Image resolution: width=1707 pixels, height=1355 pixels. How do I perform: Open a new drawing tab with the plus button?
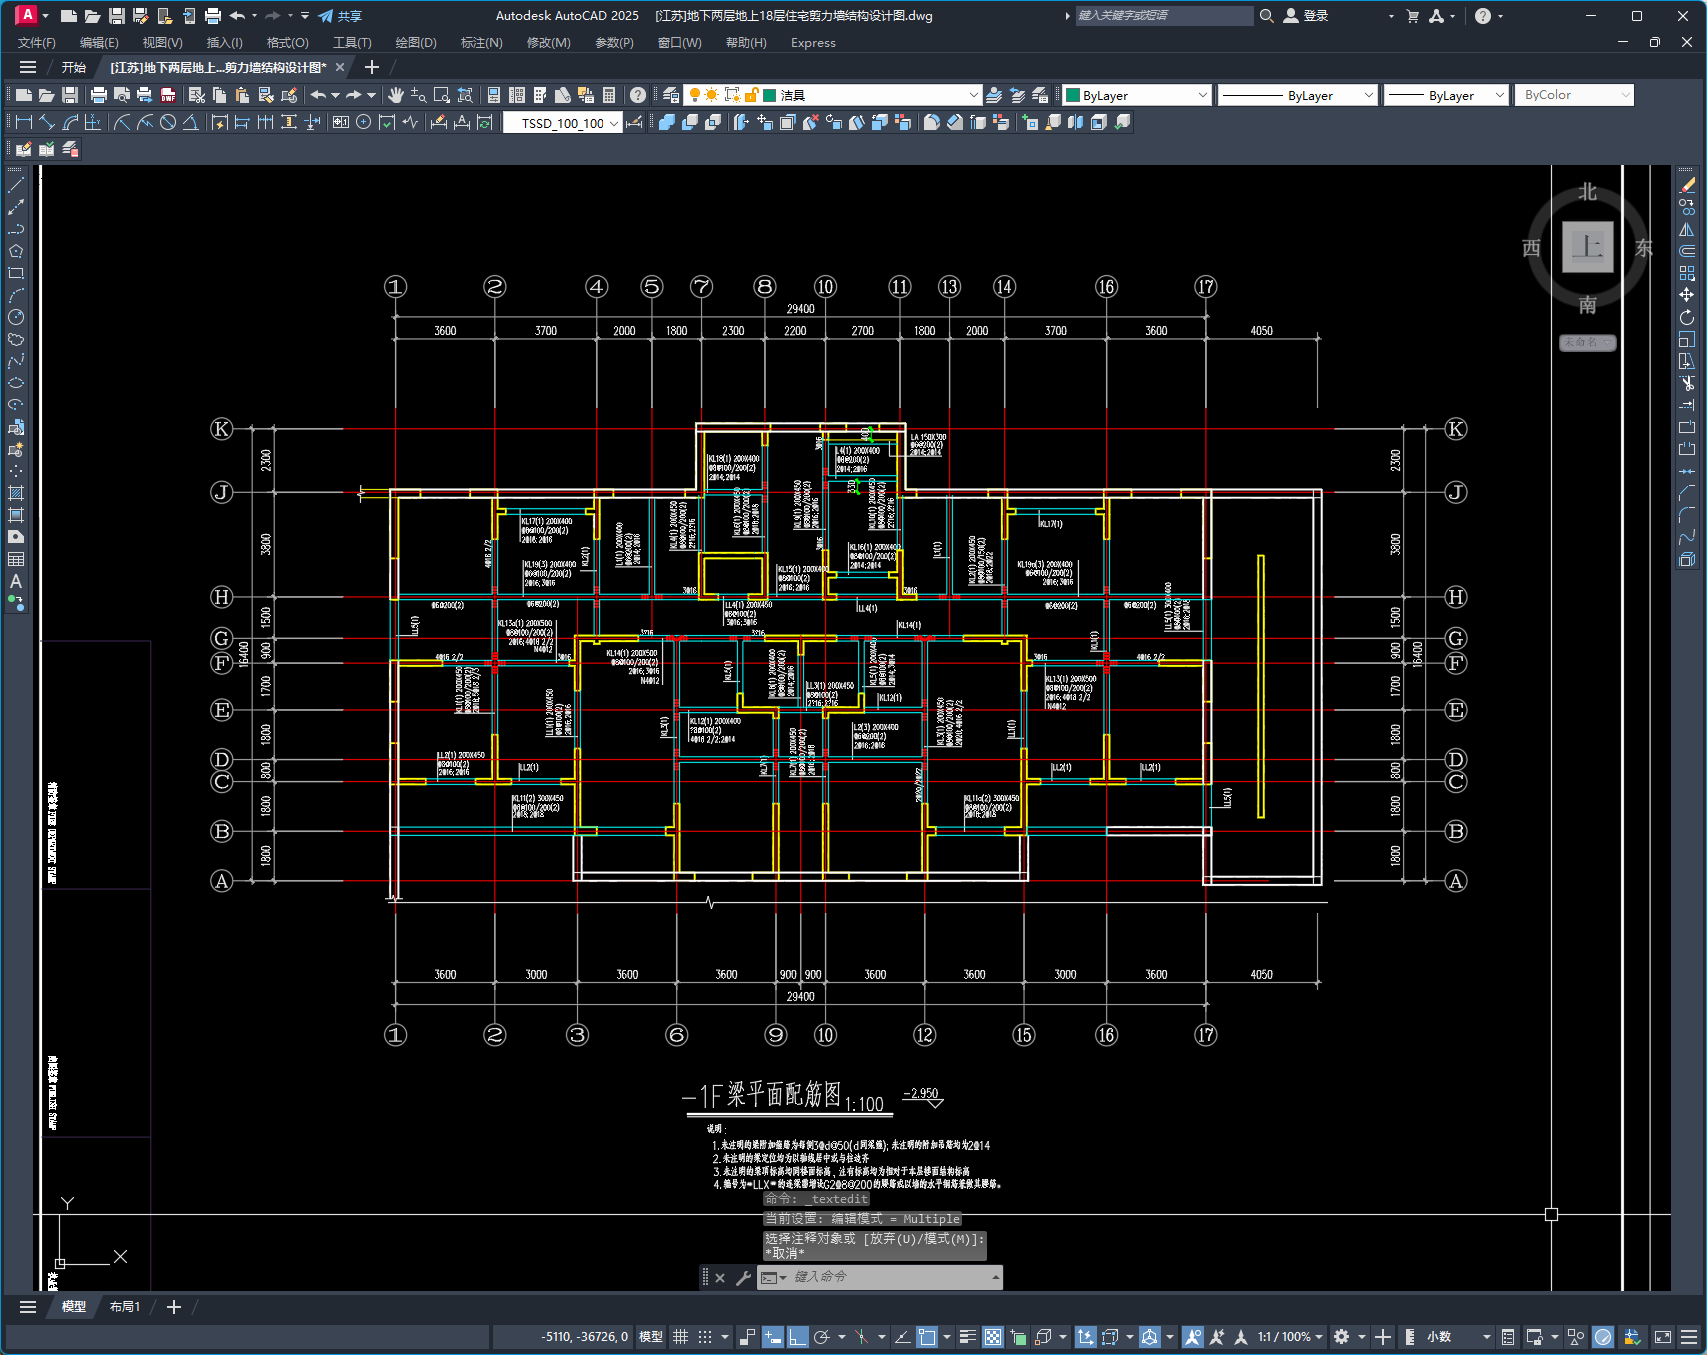[x=372, y=67]
